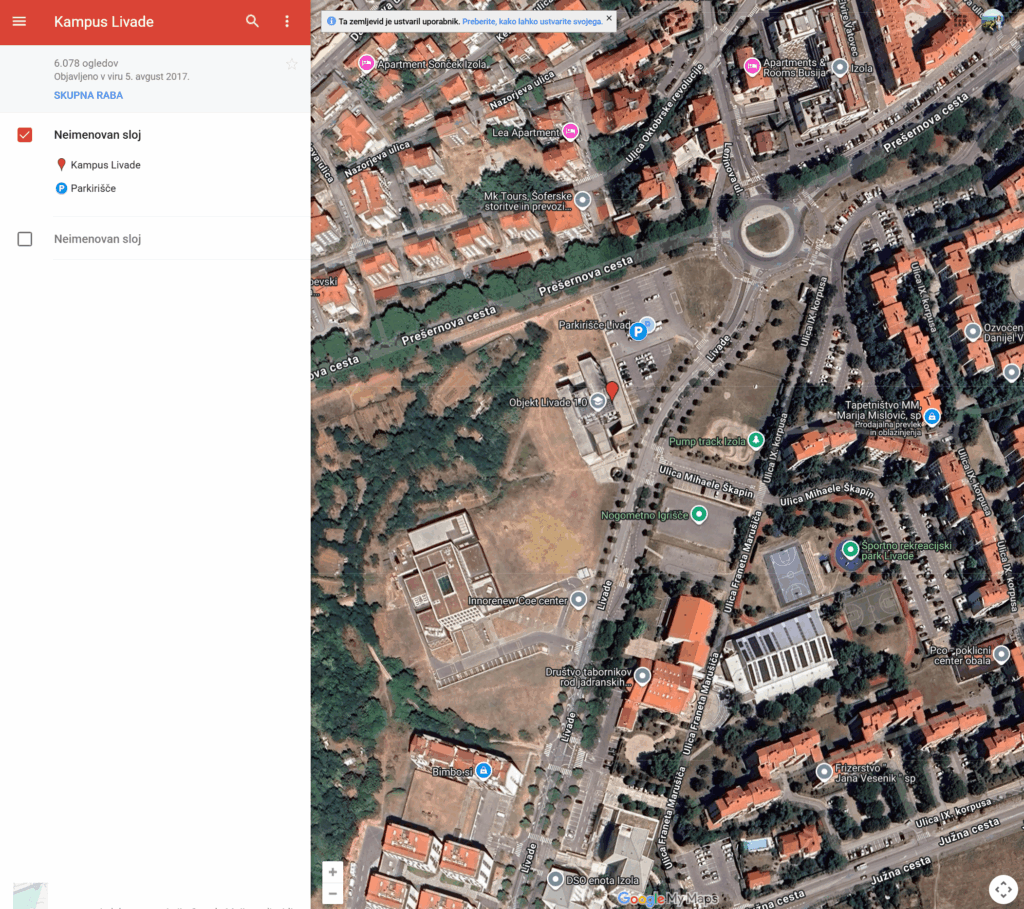Open the Lea Apartment lodging marker
Image resolution: width=1024 pixels, height=909 pixels.
point(570,131)
